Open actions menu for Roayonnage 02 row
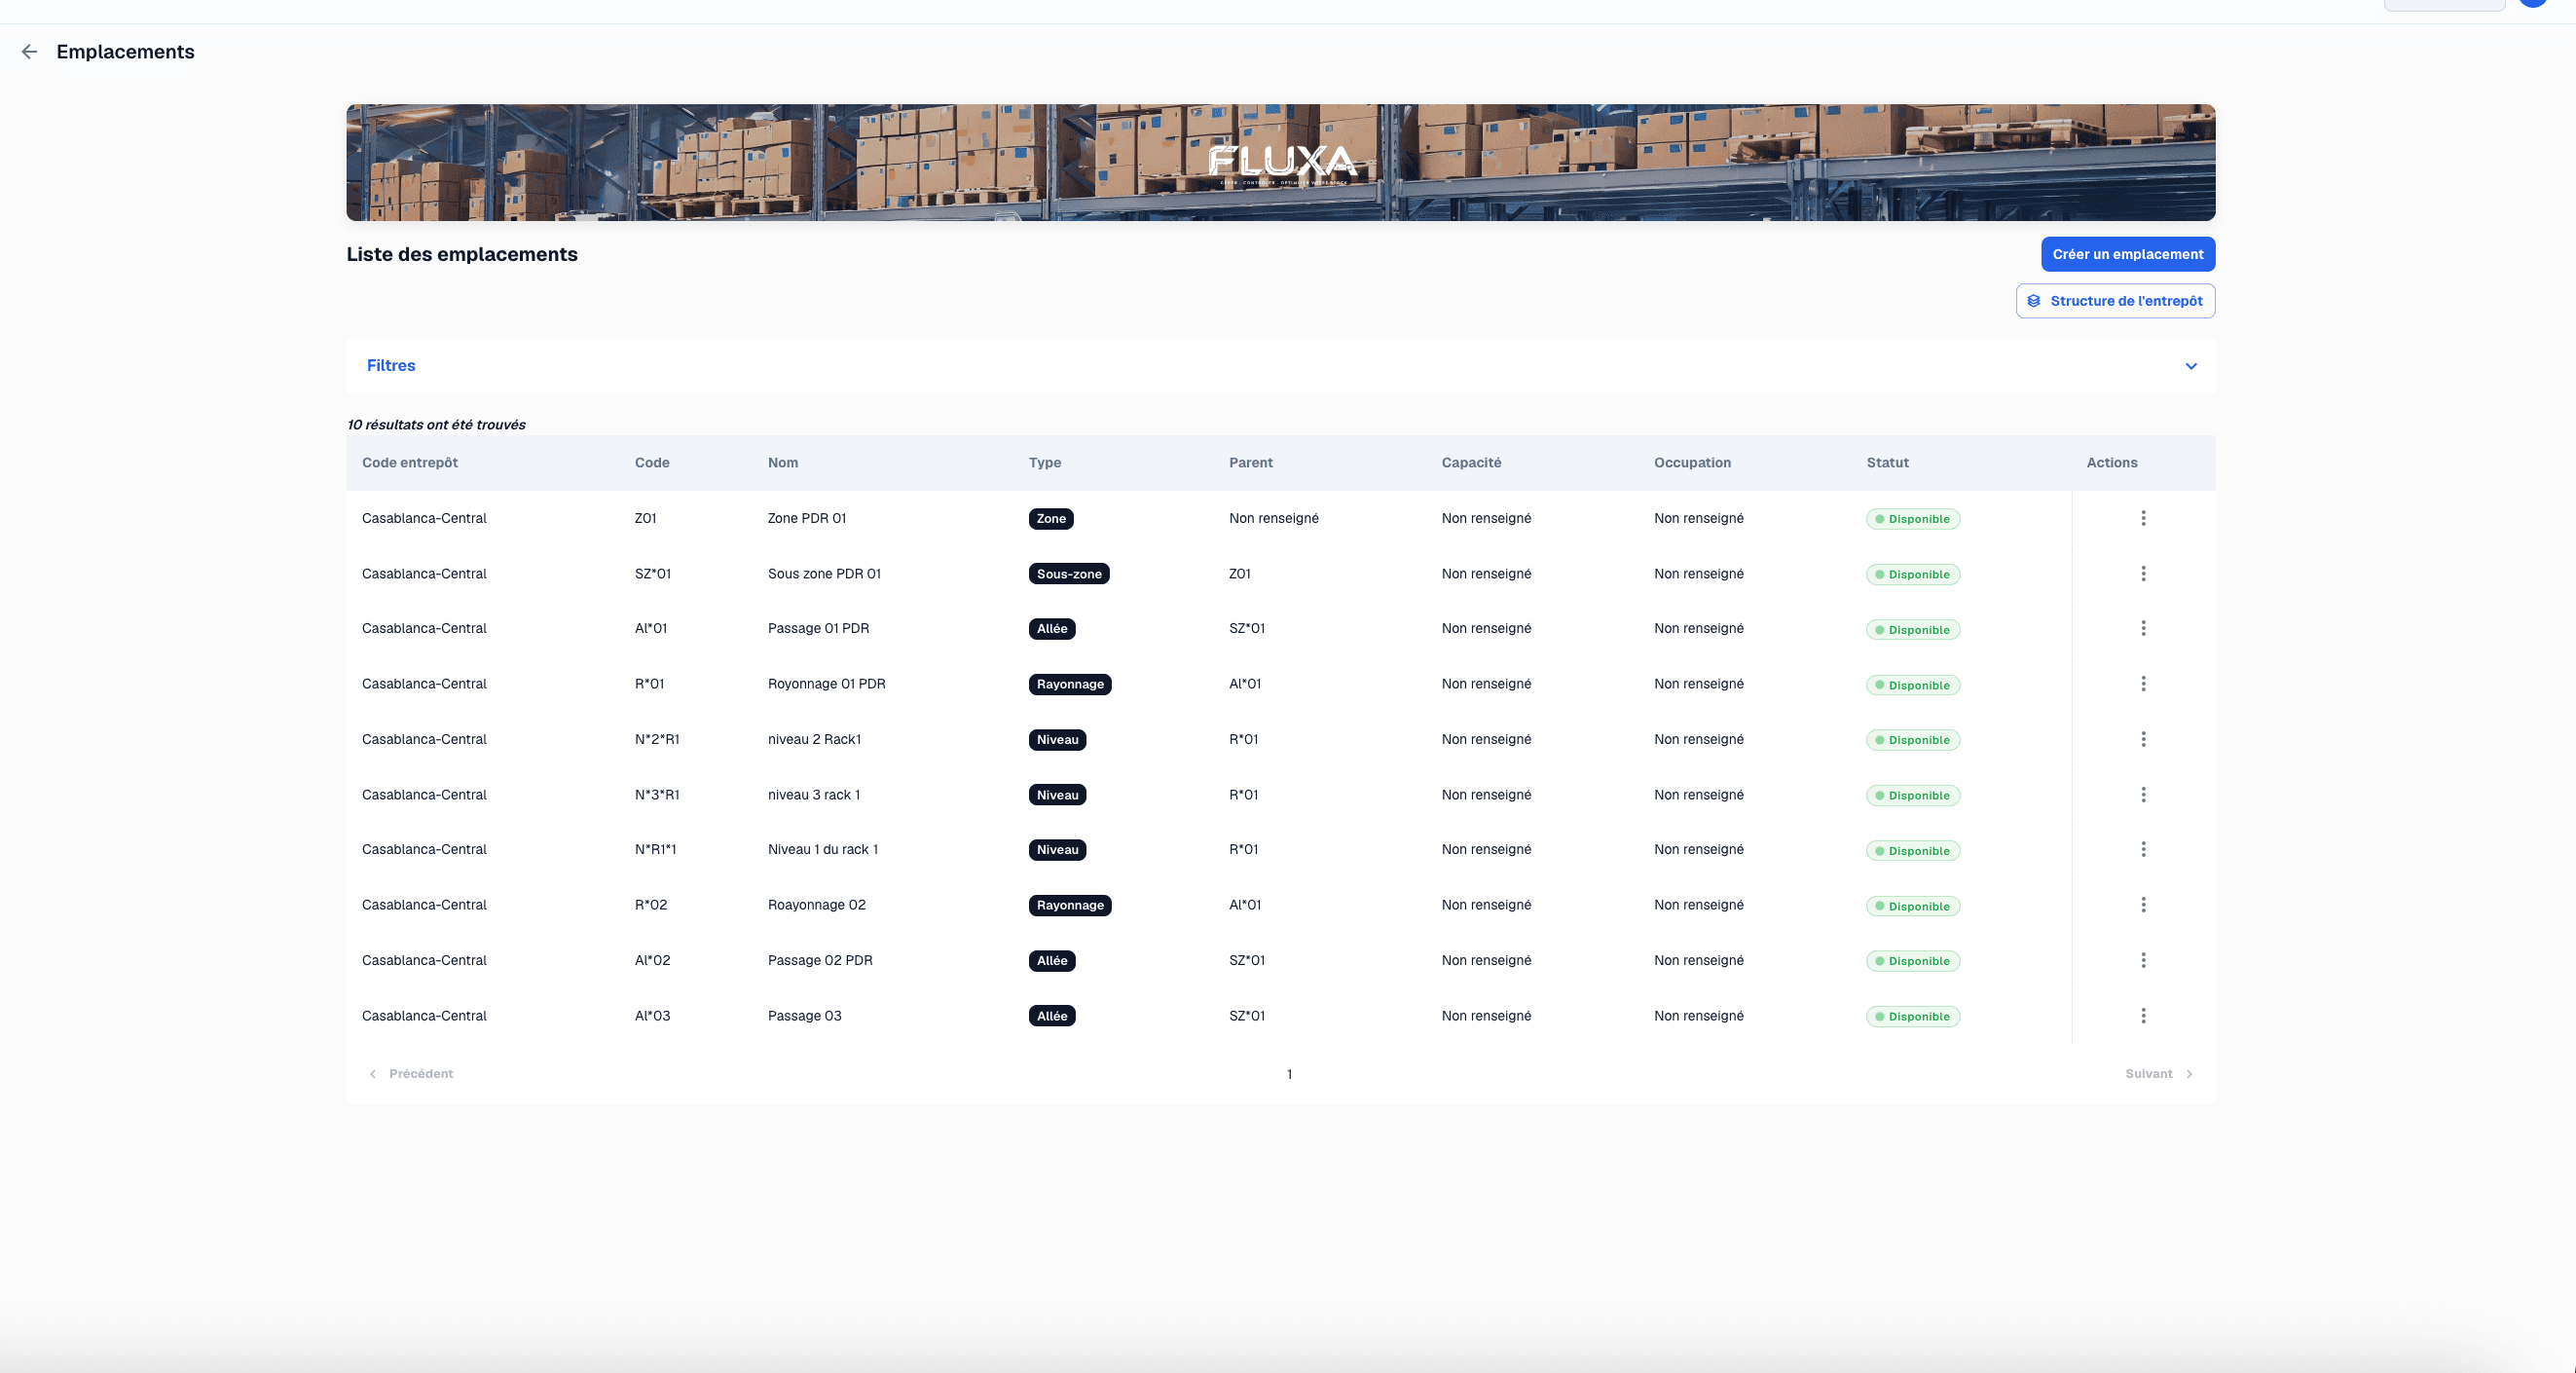The height and width of the screenshot is (1373, 2576). pyautogui.click(x=2143, y=905)
